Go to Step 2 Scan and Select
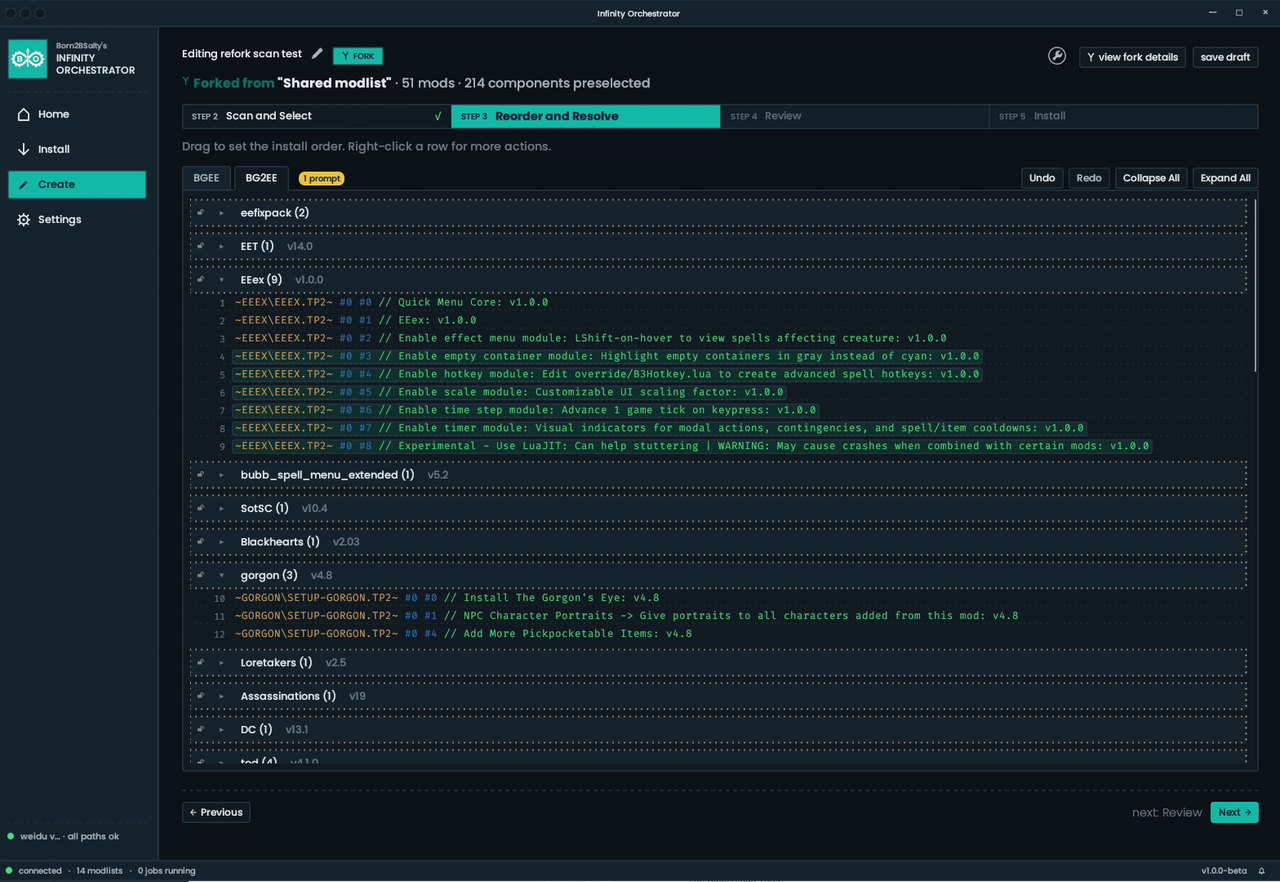This screenshot has width=1280, height=882. click(316, 116)
